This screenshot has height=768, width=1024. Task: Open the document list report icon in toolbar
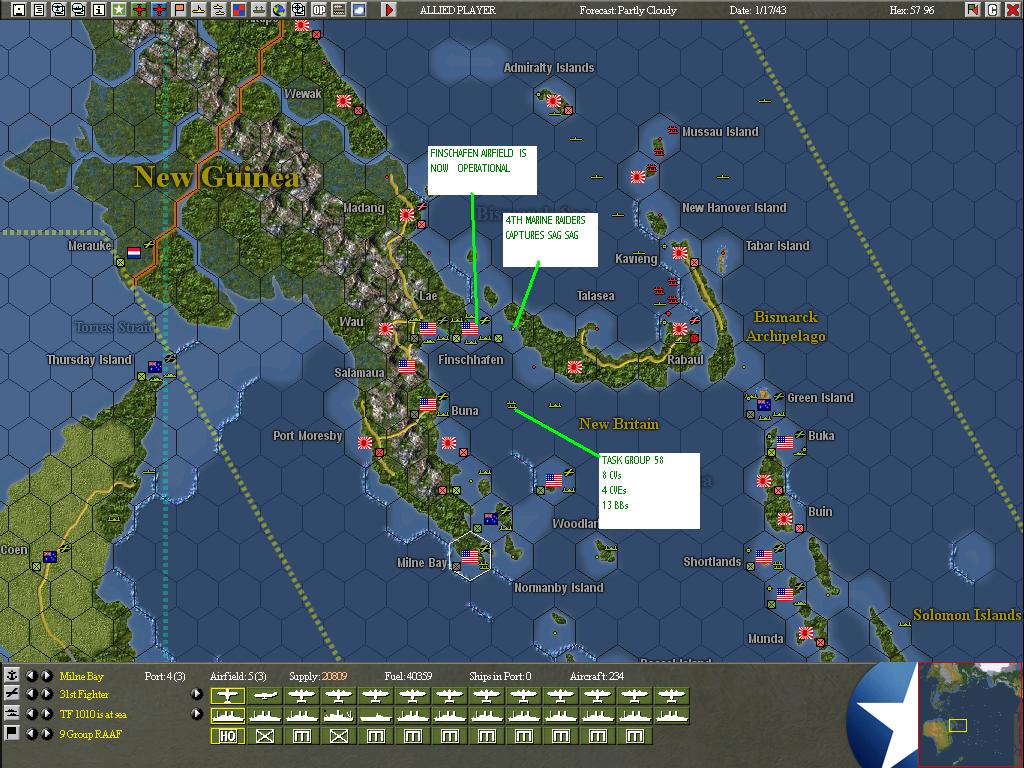click(x=39, y=9)
